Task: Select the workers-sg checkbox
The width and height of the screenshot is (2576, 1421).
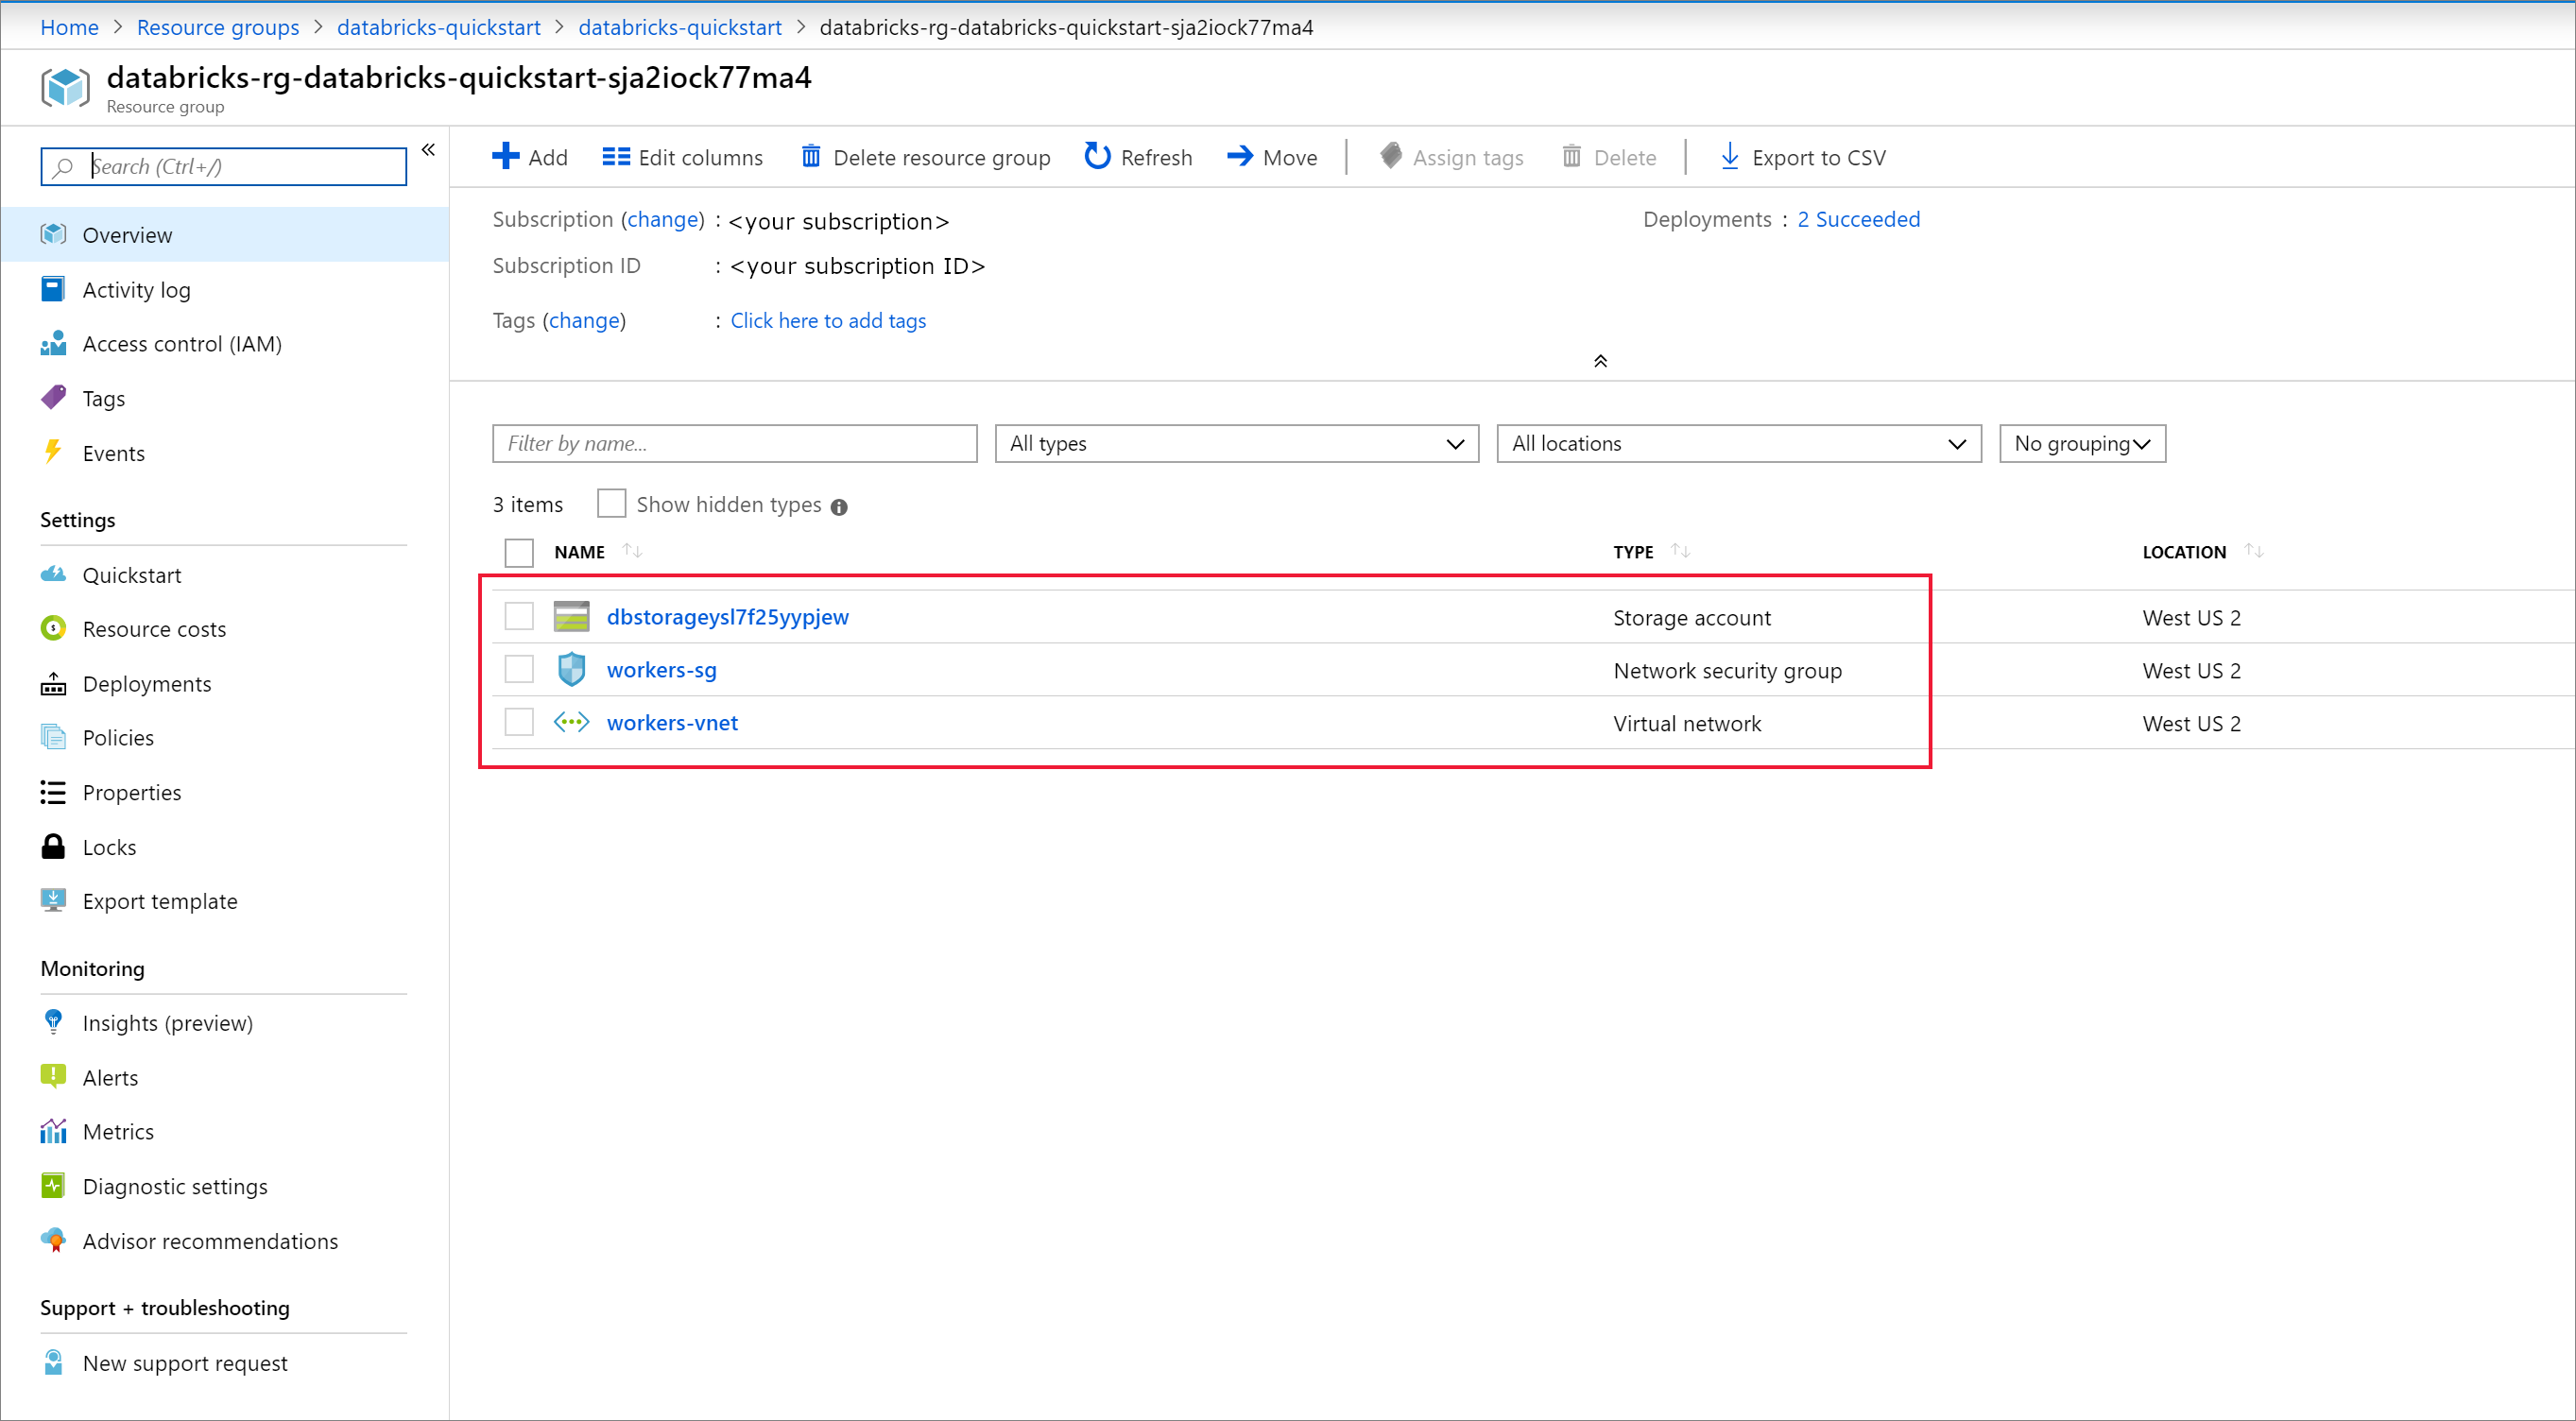Action: coord(520,670)
